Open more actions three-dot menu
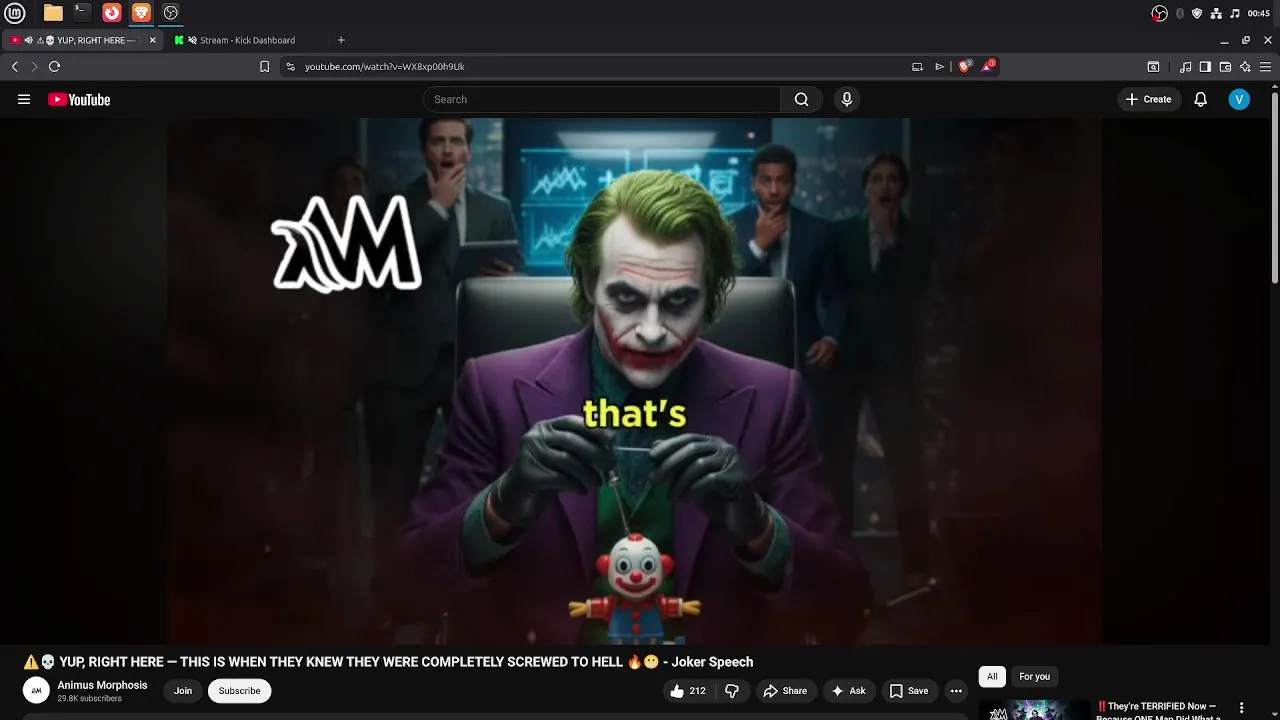The width and height of the screenshot is (1280, 720). [956, 690]
